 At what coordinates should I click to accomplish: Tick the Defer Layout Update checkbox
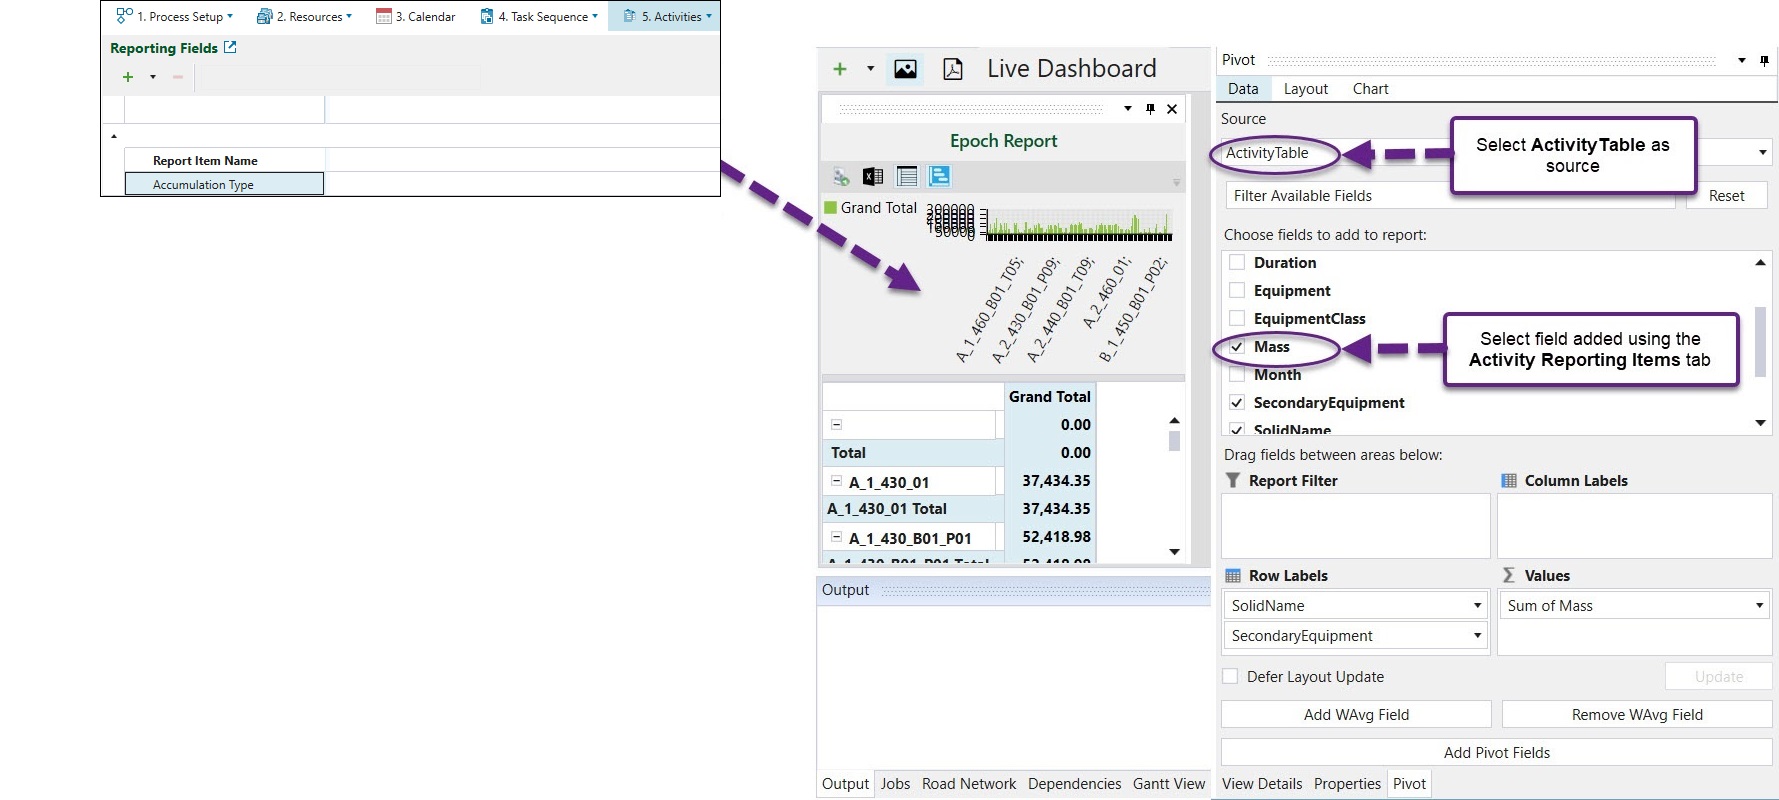pos(1230,677)
